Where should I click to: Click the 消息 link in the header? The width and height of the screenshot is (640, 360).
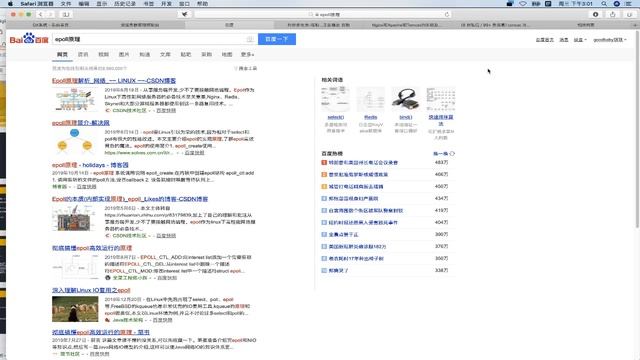(564, 40)
